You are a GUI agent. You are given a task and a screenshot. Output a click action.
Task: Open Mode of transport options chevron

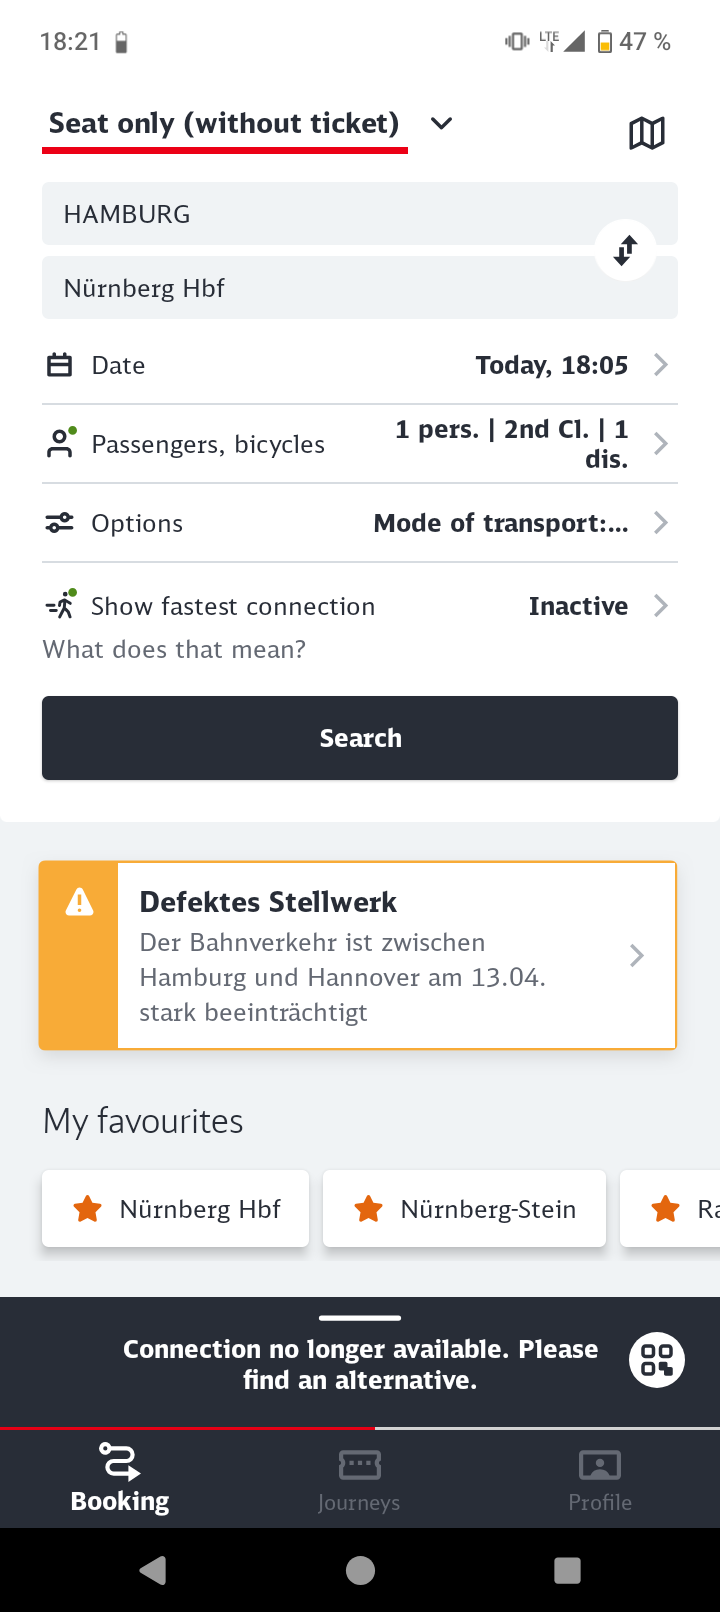(661, 523)
